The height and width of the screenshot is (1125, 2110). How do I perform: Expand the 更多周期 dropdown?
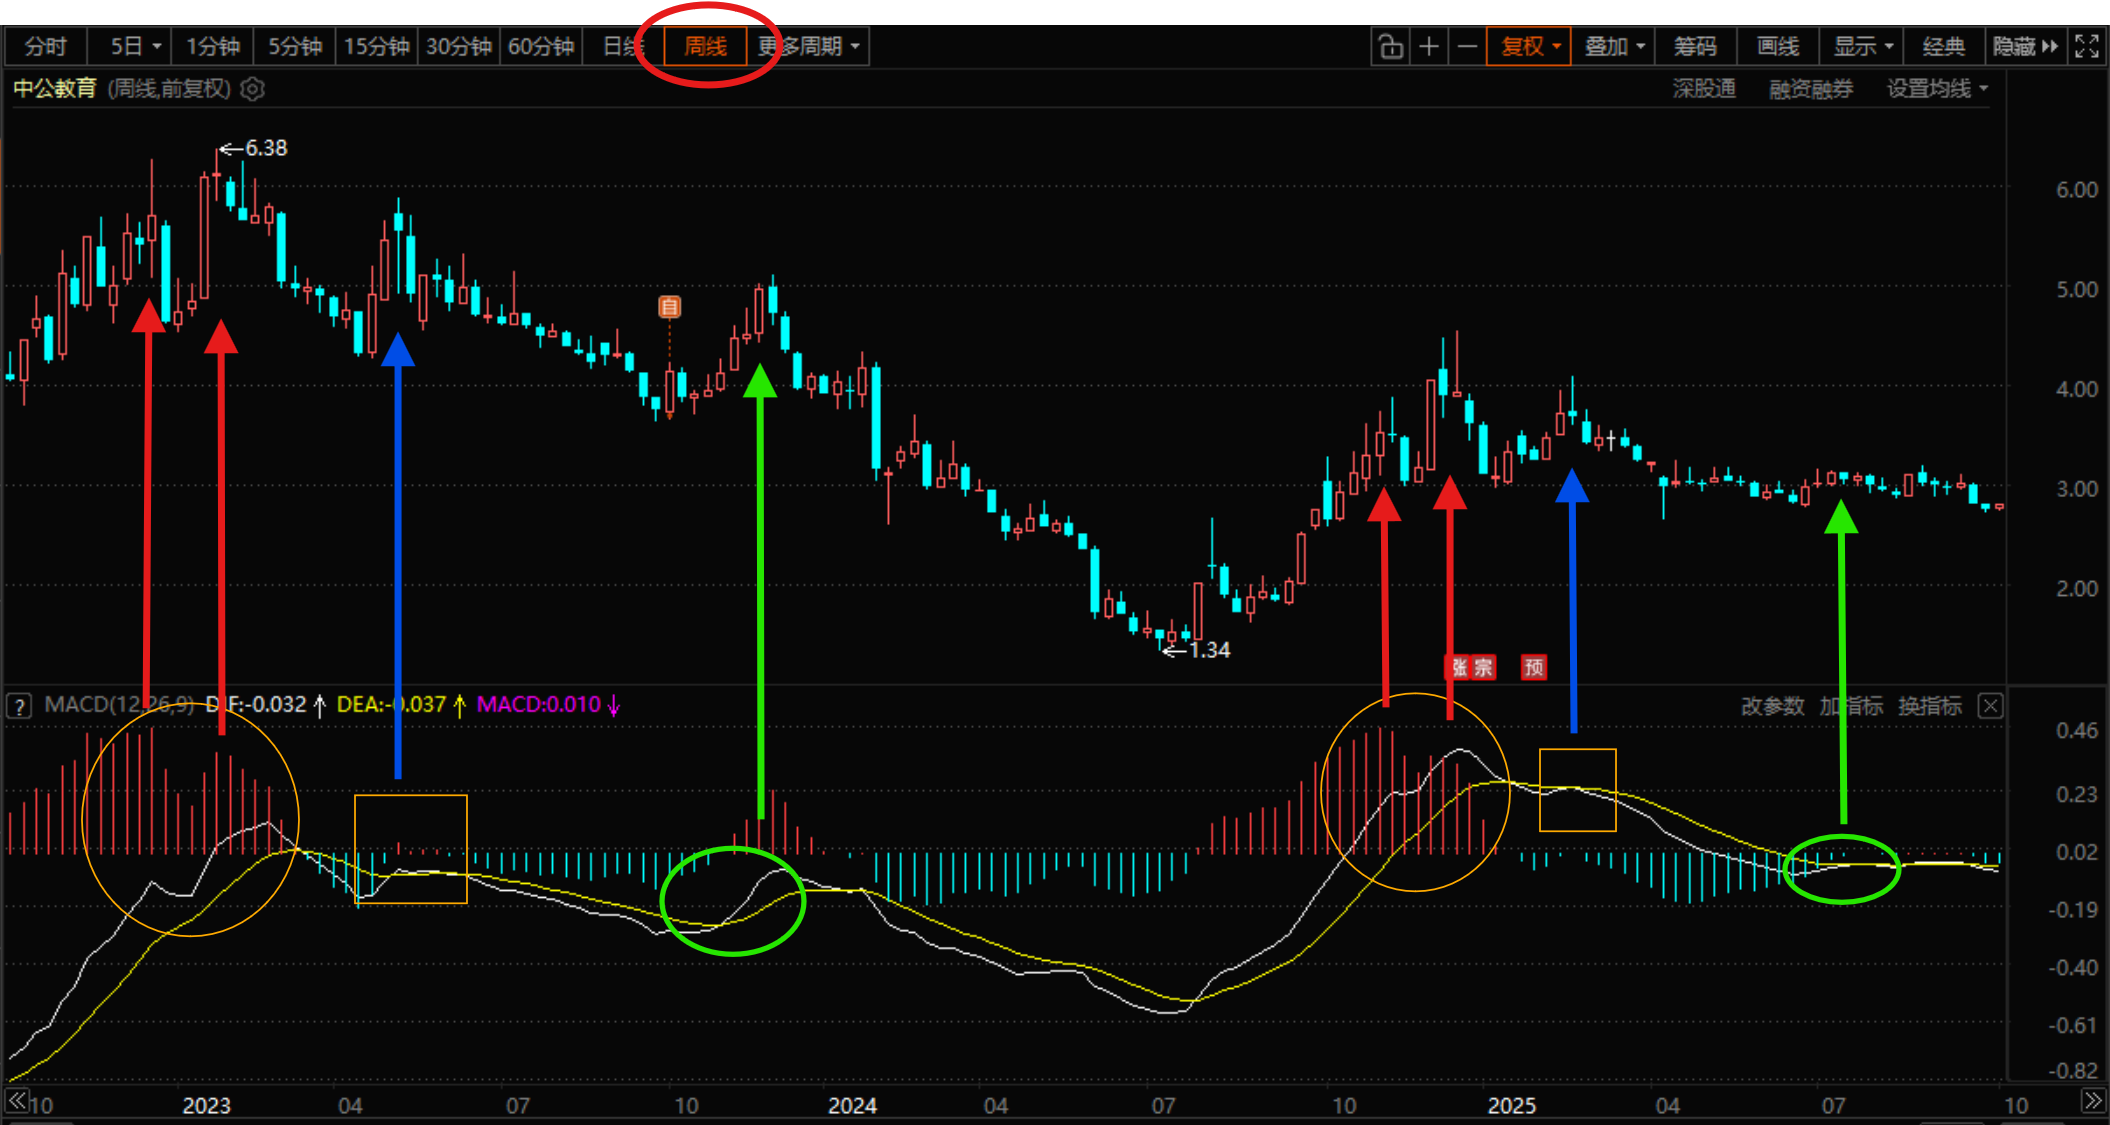[810, 47]
